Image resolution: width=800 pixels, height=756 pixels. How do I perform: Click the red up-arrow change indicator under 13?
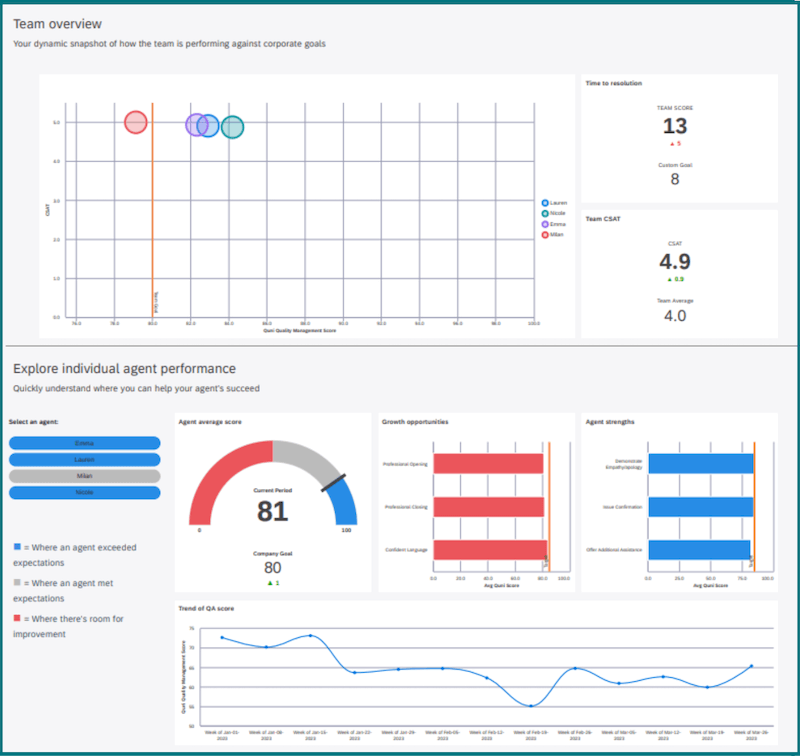tap(675, 144)
